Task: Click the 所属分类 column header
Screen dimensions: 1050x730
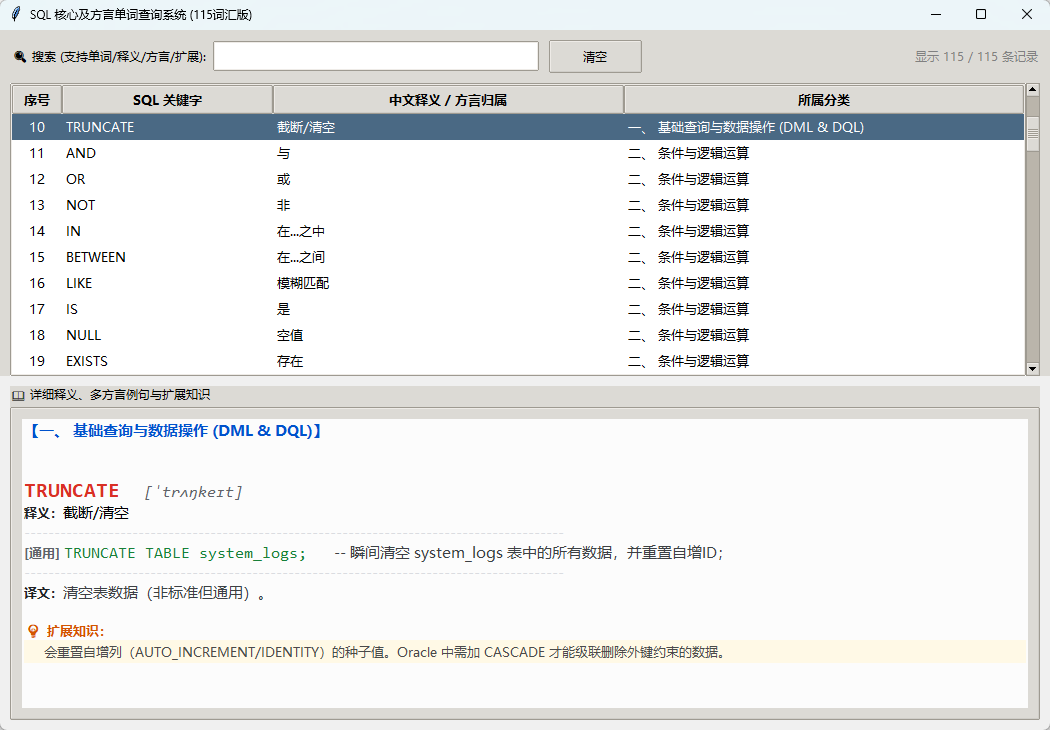Action: [824, 100]
